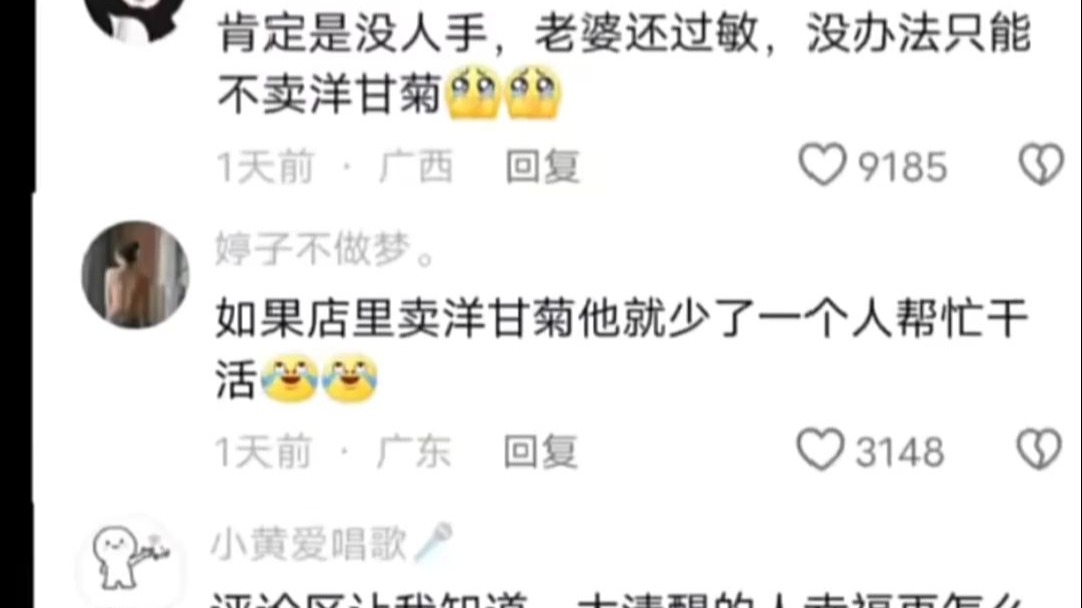Select comment text 肯定是没人手,老婆还过敏
1082x608 pixels.
point(489,33)
